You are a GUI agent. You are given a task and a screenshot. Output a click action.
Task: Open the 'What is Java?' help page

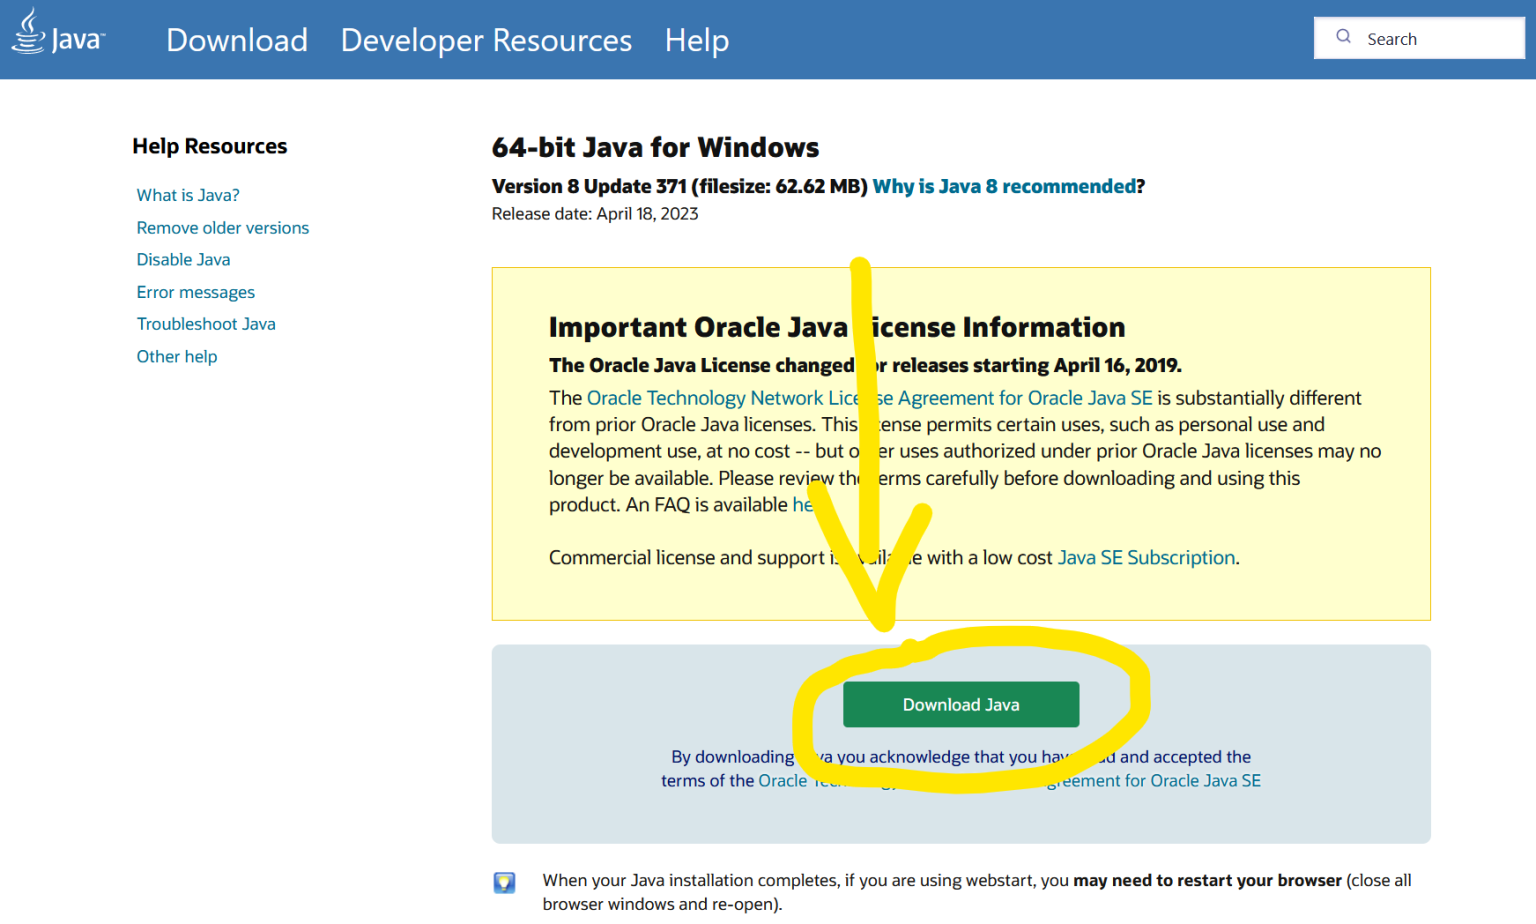(187, 195)
